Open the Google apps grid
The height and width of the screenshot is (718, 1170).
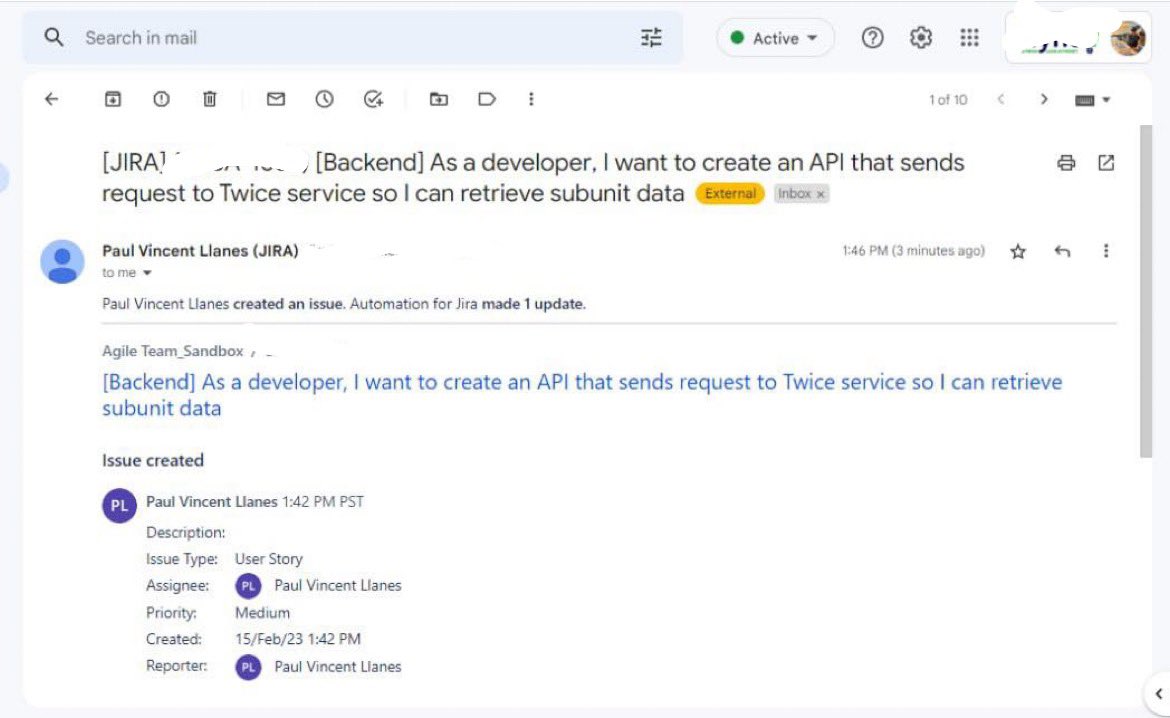(x=969, y=37)
